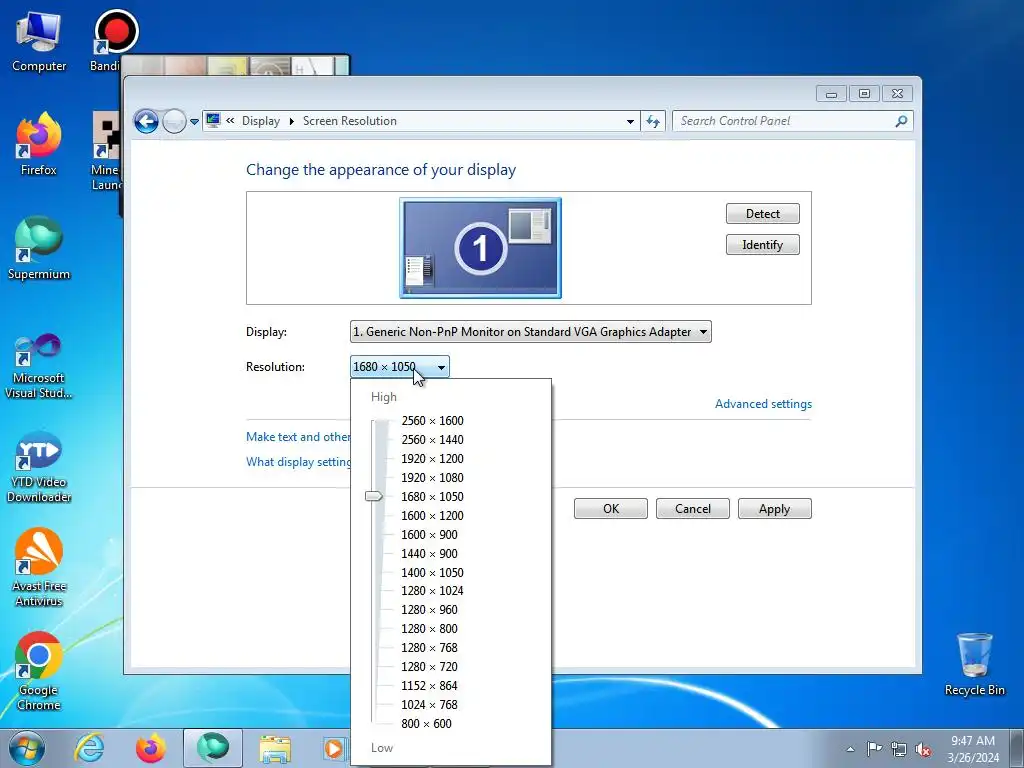Choose 1280 × 960 resolution
Viewport: 1024px width, 768px height.
tap(429, 609)
